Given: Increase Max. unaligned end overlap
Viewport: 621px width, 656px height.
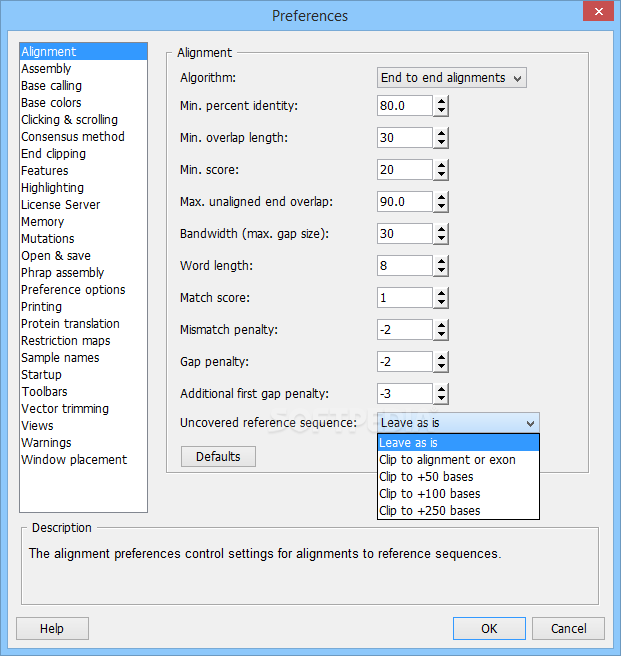Looking at the screenshot, I should [441, 197].
